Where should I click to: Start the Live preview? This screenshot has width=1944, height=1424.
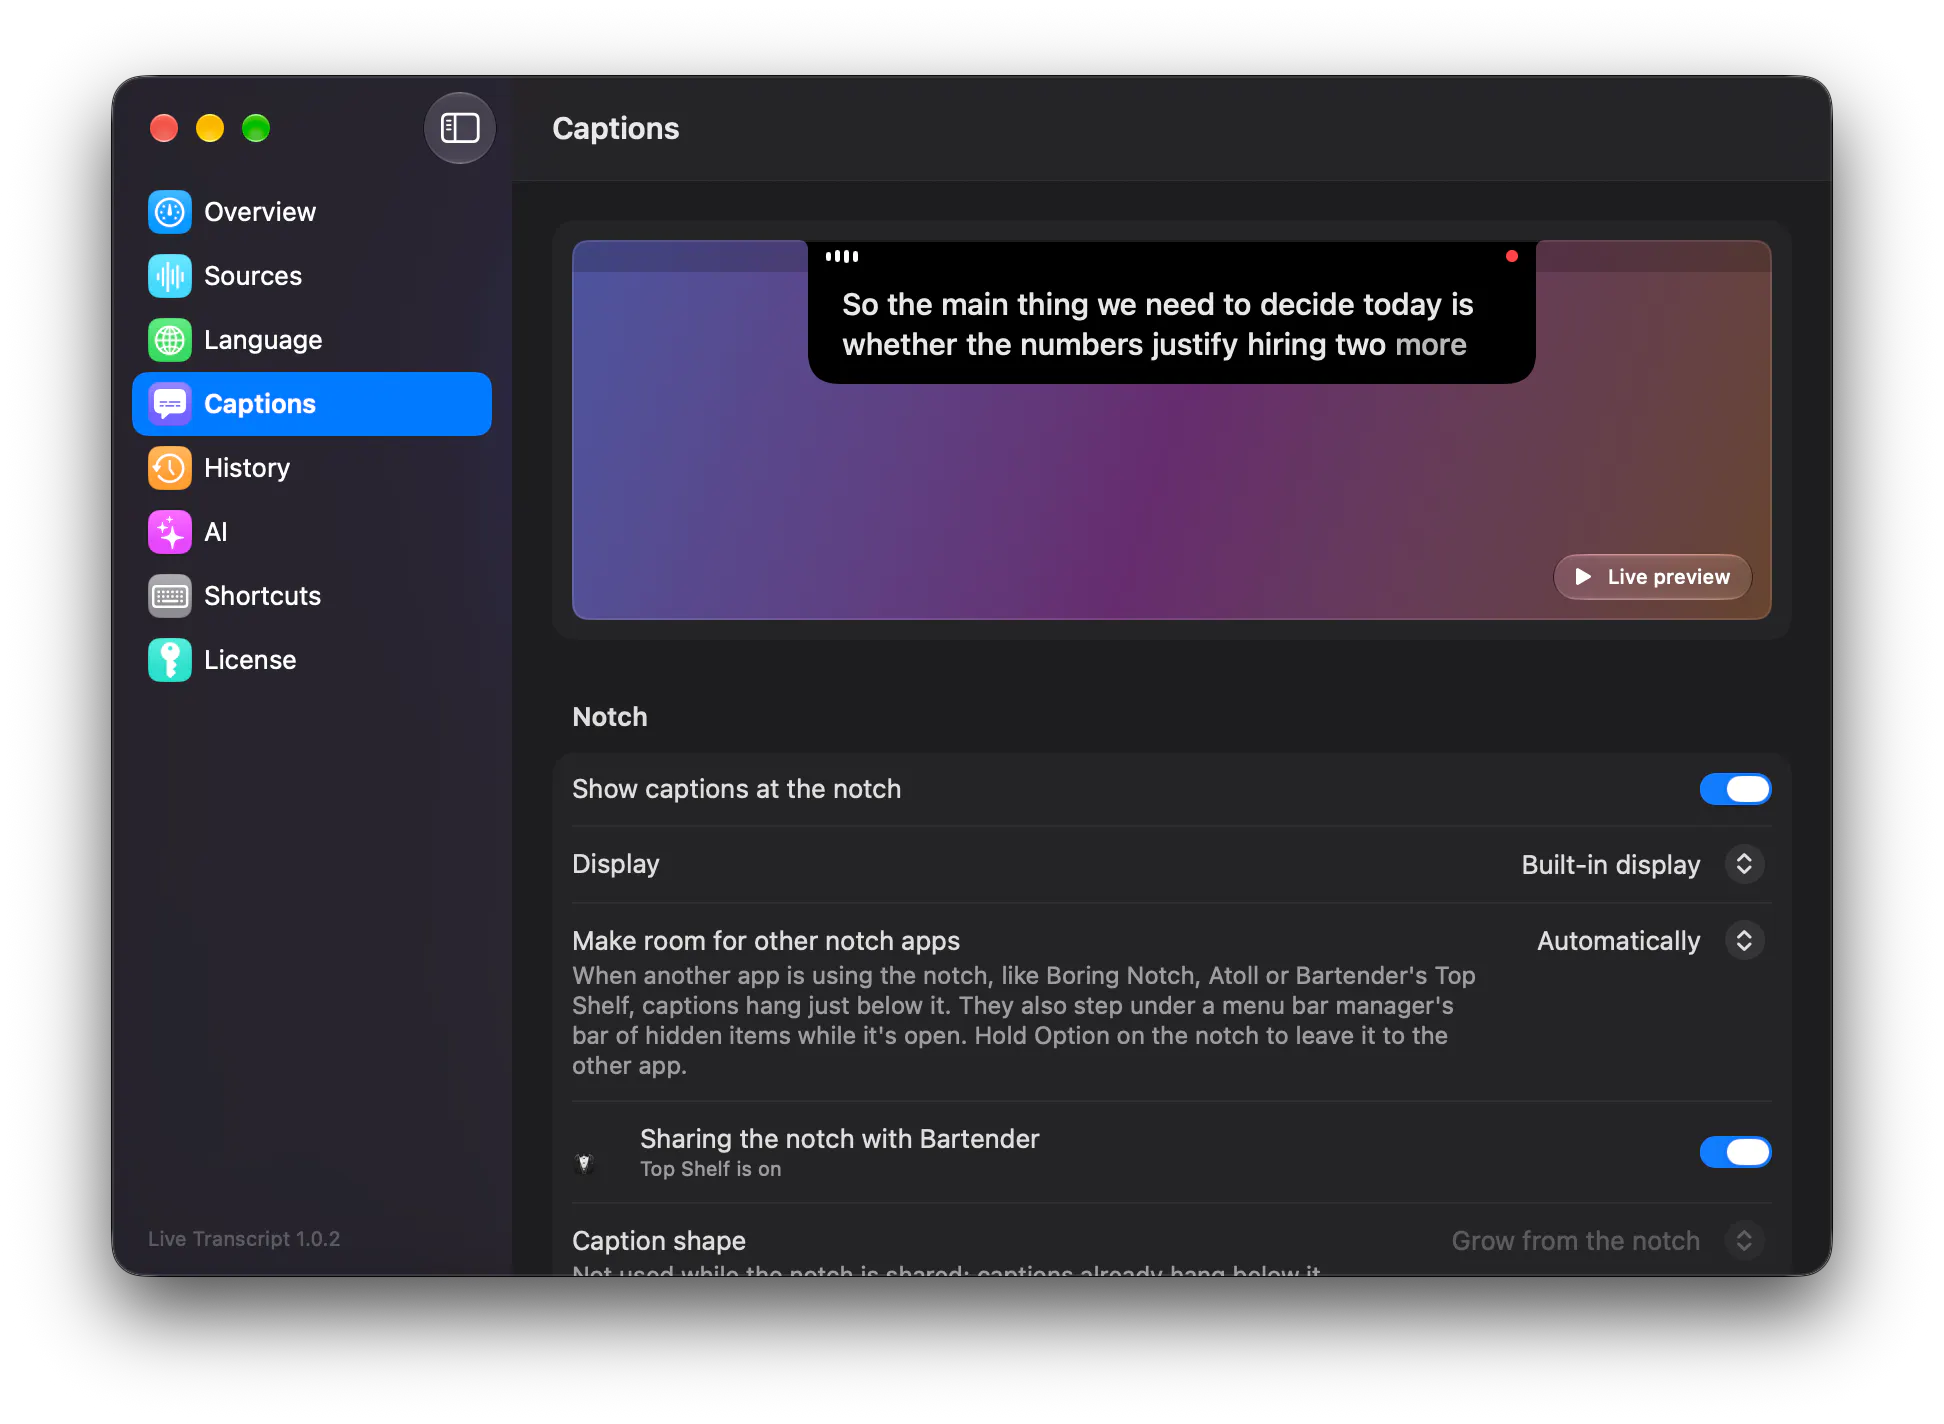[1652, 577]
